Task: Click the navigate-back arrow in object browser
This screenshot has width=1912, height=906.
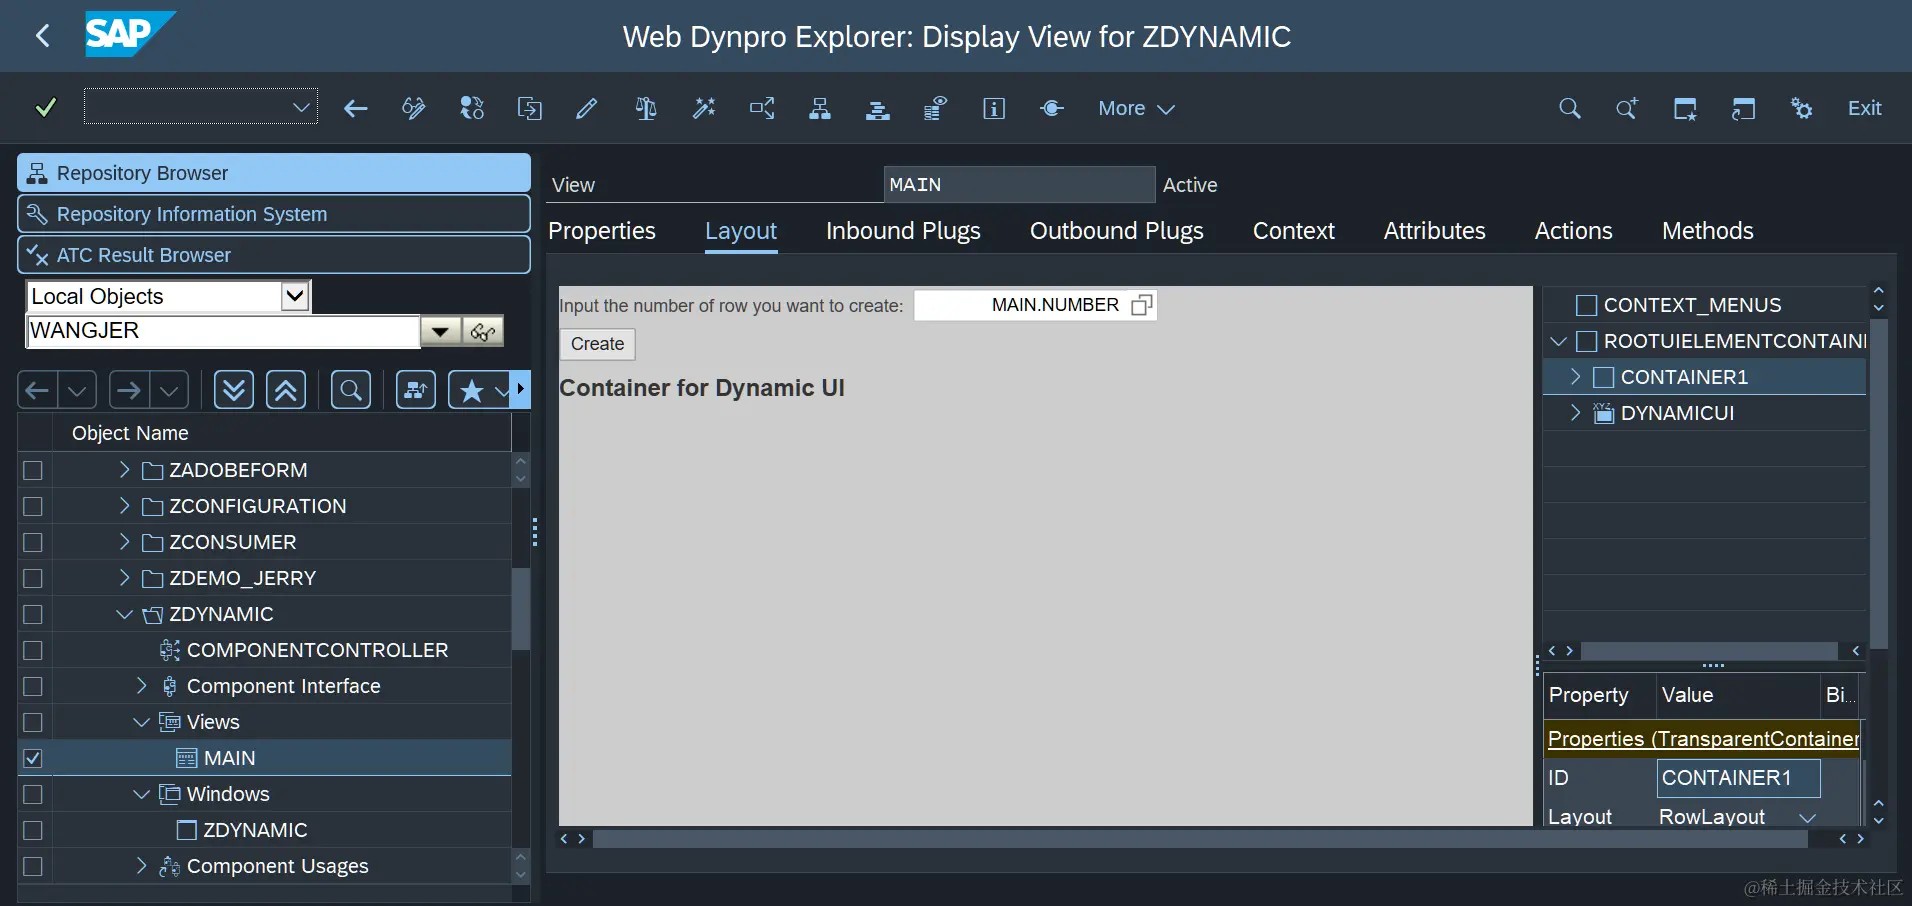Action: [x=37, y=390]
